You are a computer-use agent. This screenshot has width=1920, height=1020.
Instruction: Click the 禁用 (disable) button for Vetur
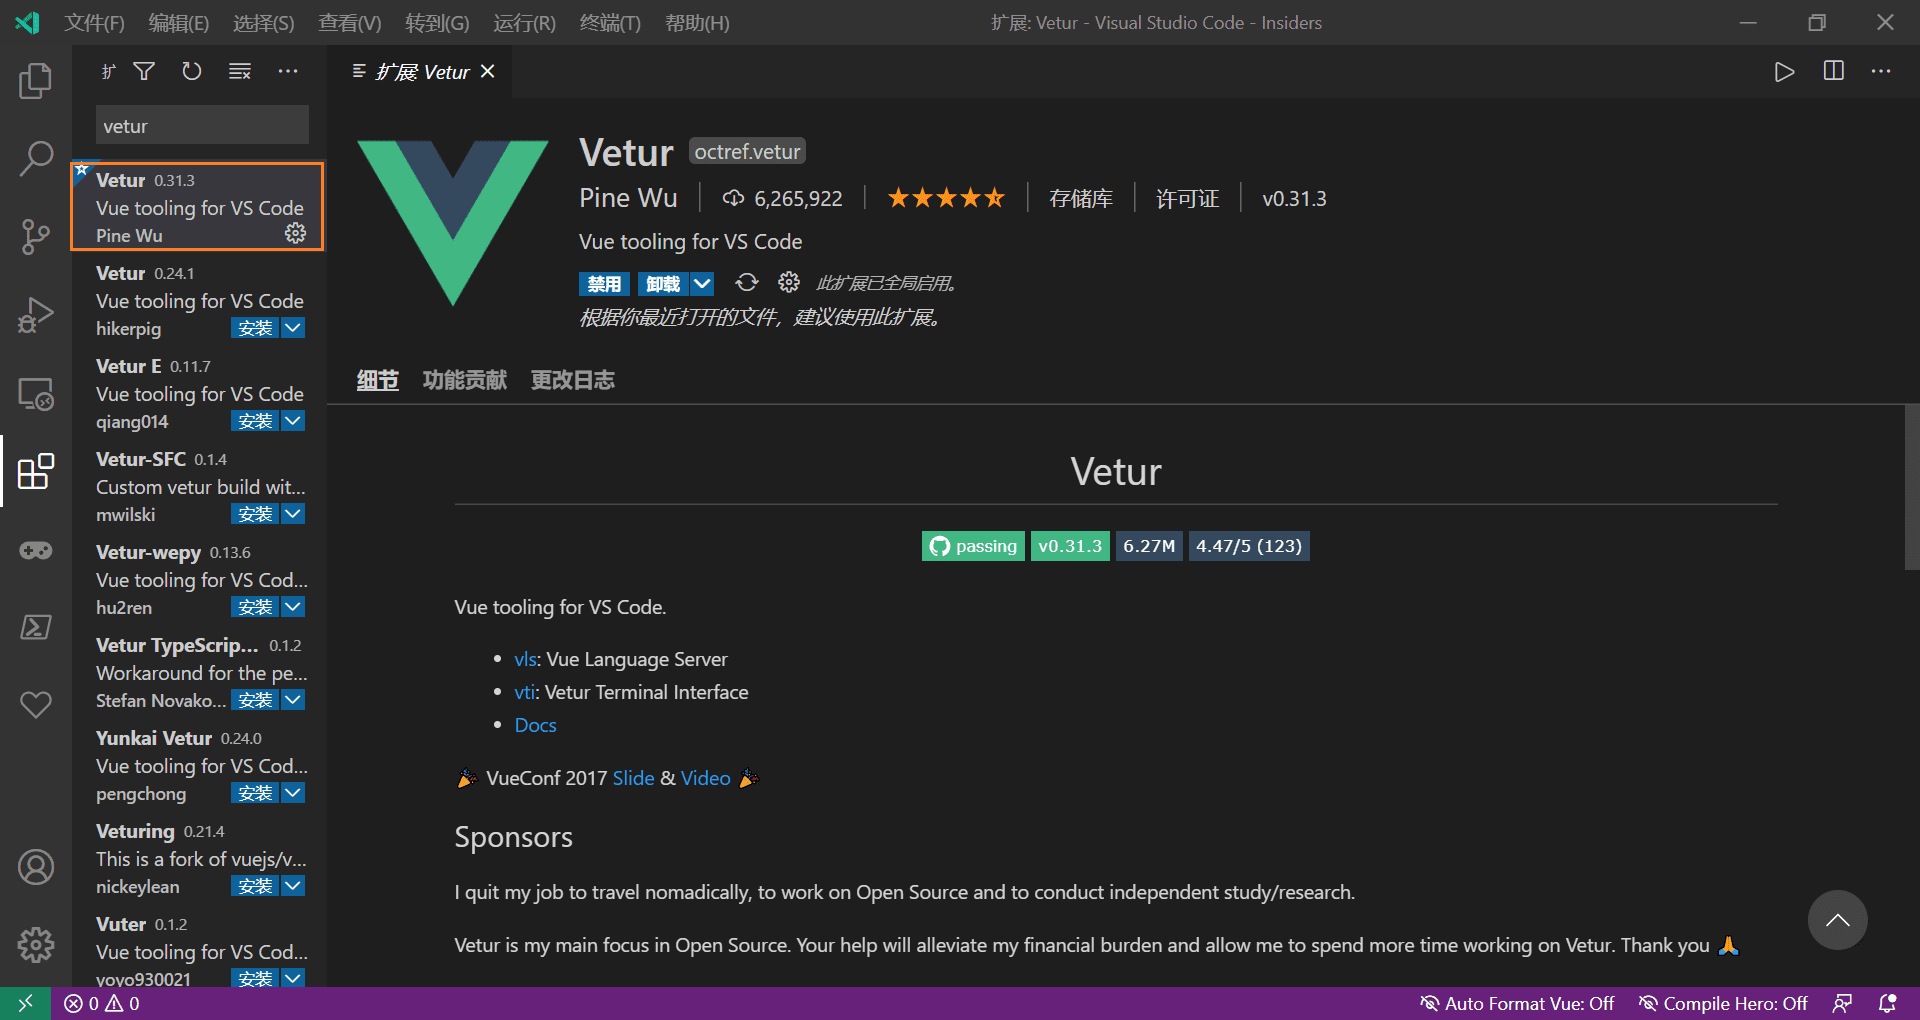pos(604,284)
